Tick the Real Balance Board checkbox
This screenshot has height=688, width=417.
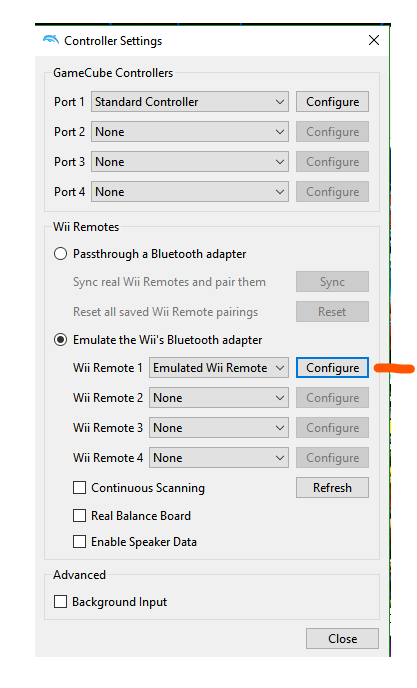[x=79, y=515]
